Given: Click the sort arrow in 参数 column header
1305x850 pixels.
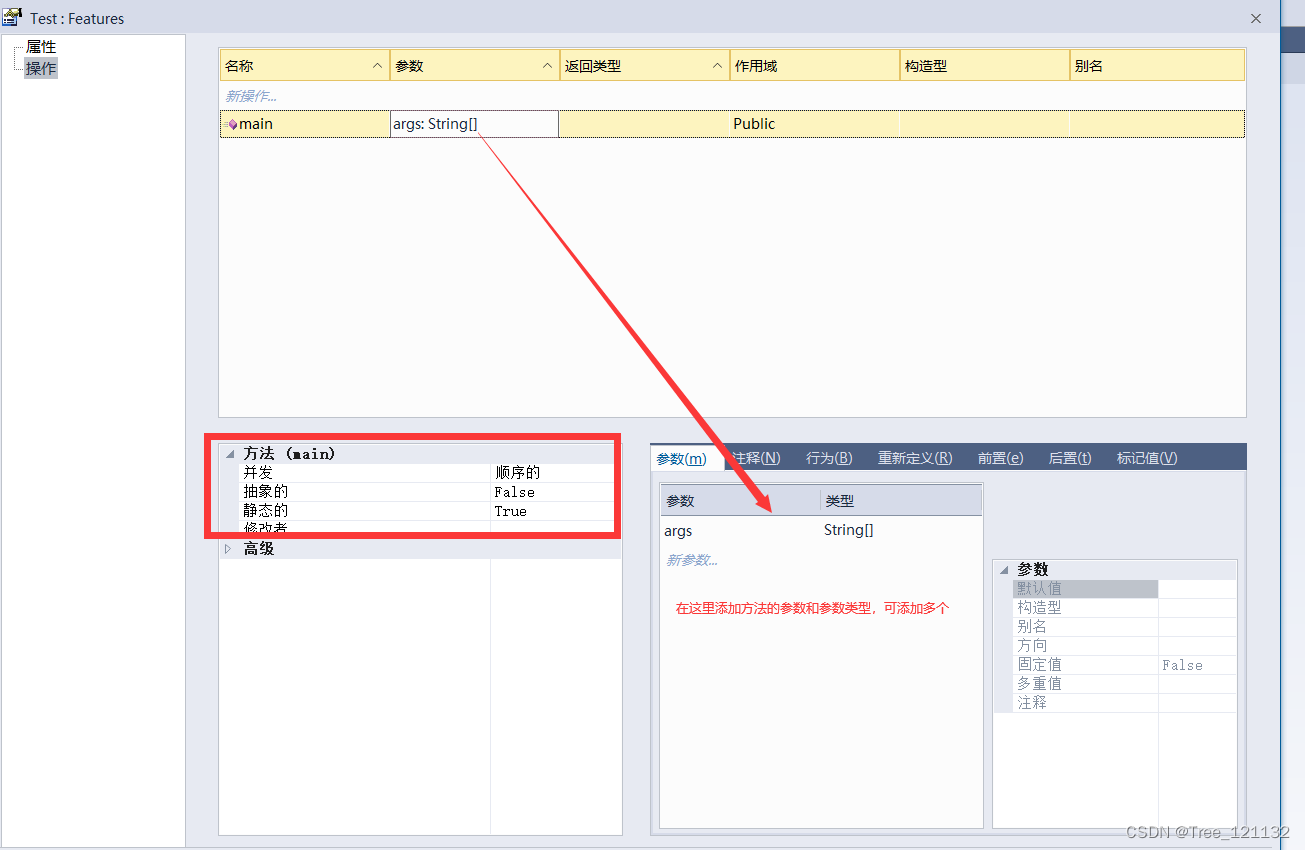Looking at the screenshot, I should click(x=547, y=66).
